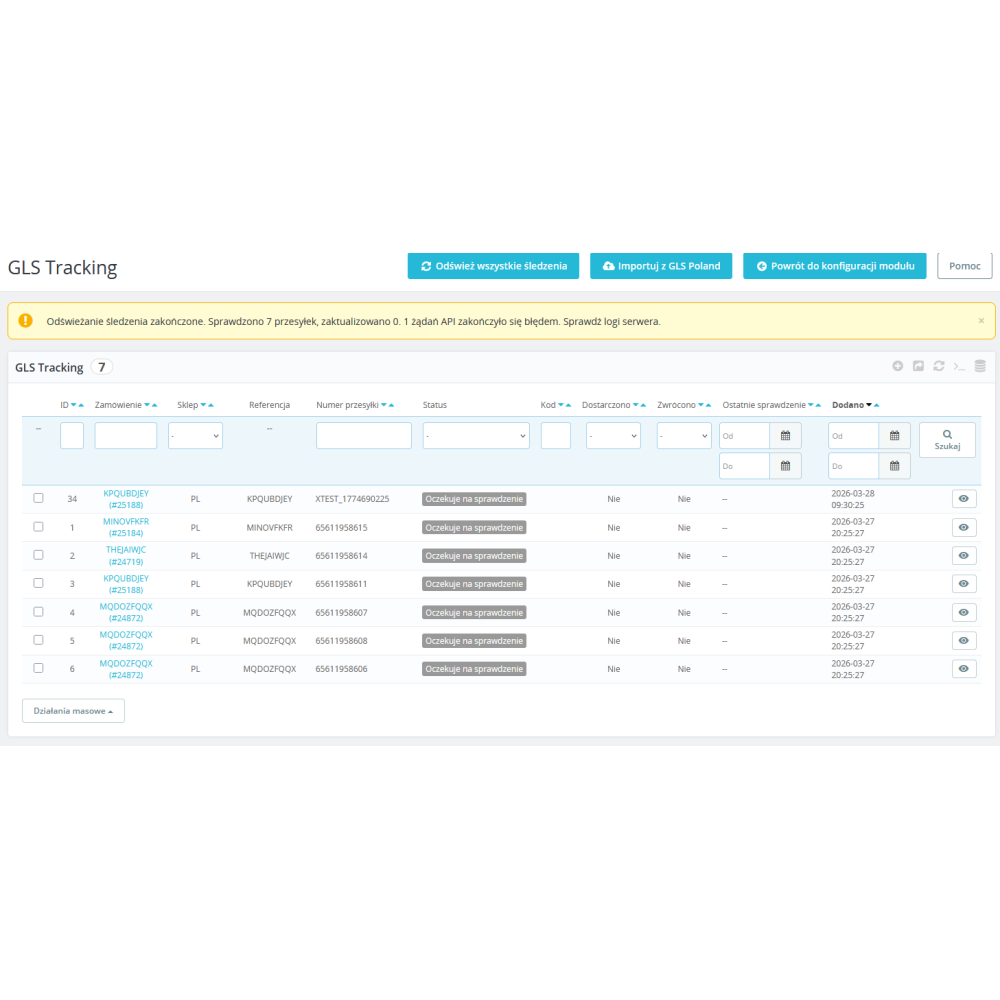Open calendar for Ostatnie sprawdzenie Do date

coord(786,466)
